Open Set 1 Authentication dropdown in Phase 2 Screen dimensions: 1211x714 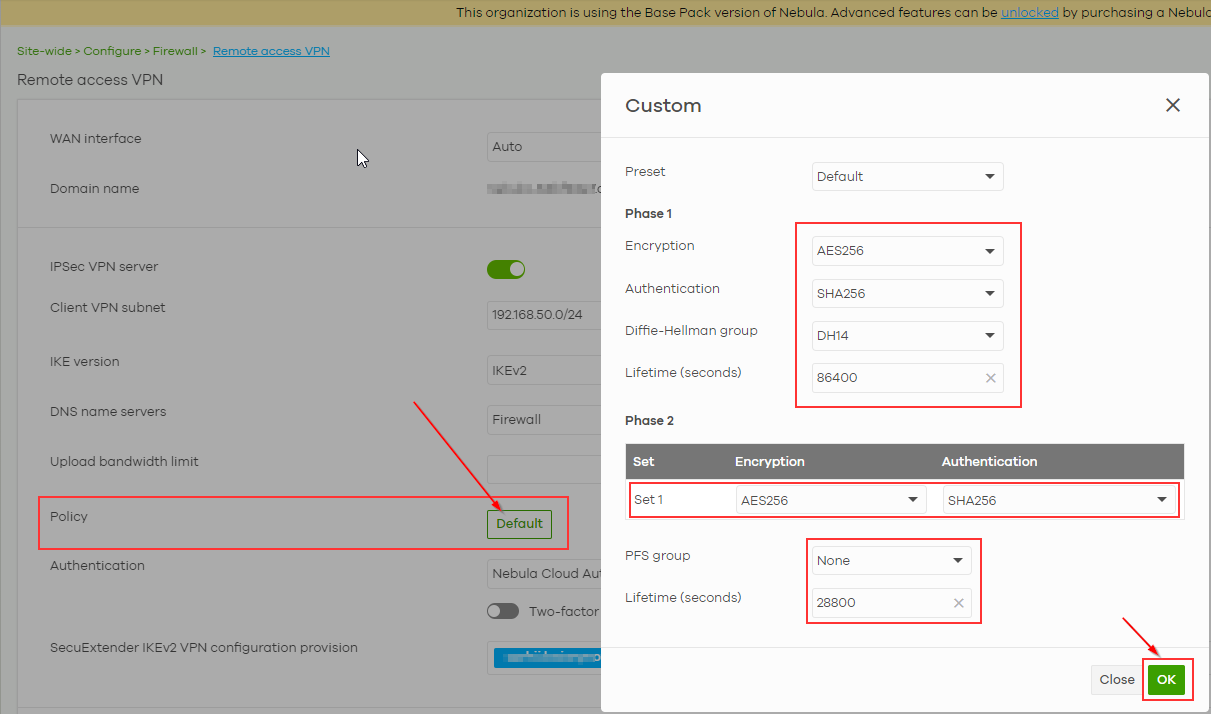[1058, 500]
